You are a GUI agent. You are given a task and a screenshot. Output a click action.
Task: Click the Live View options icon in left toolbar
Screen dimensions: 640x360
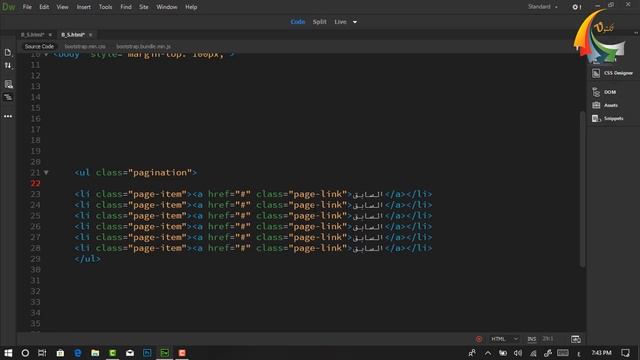pos(8,84)
